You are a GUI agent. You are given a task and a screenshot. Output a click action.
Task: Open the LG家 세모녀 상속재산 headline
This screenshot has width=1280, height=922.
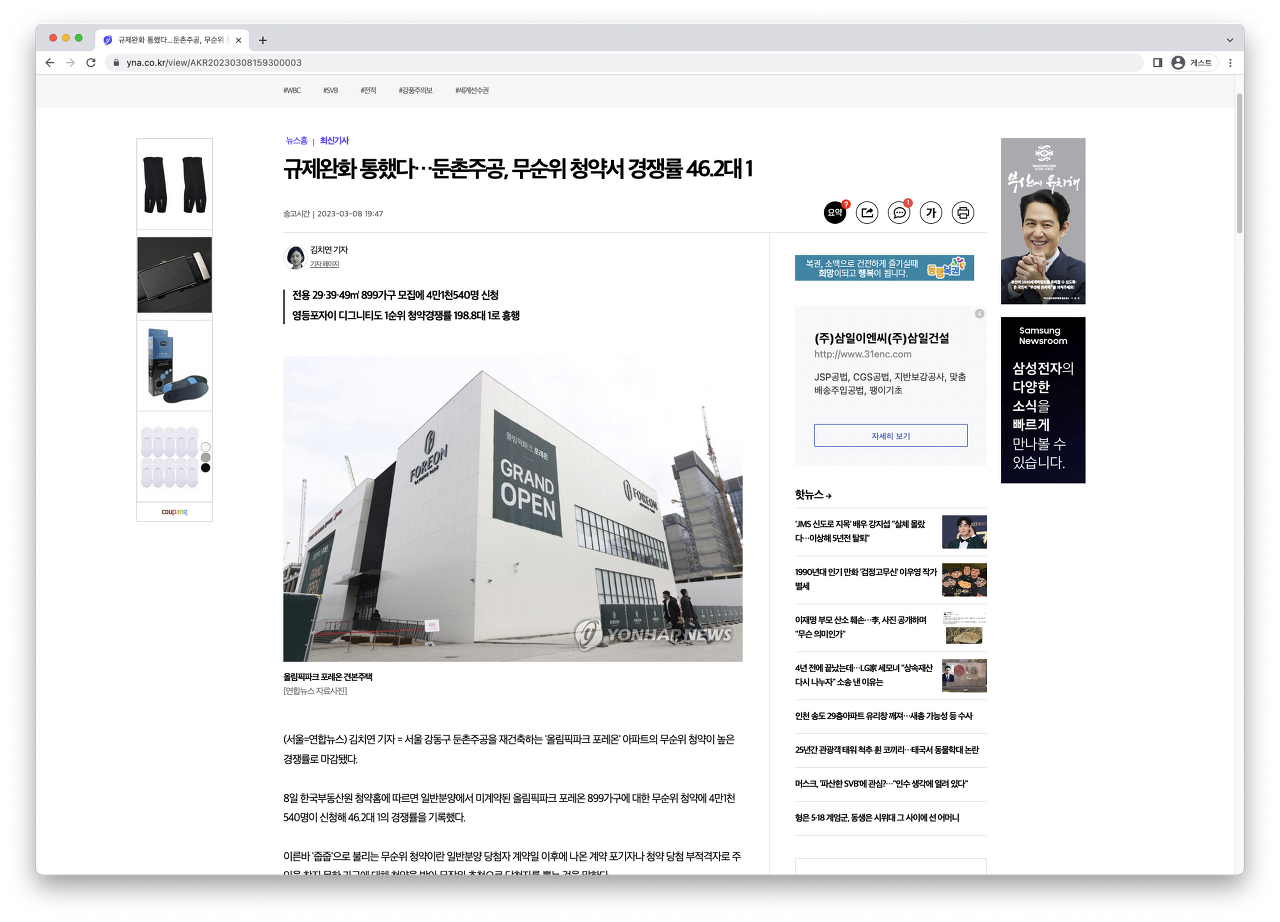coord(866,675)
